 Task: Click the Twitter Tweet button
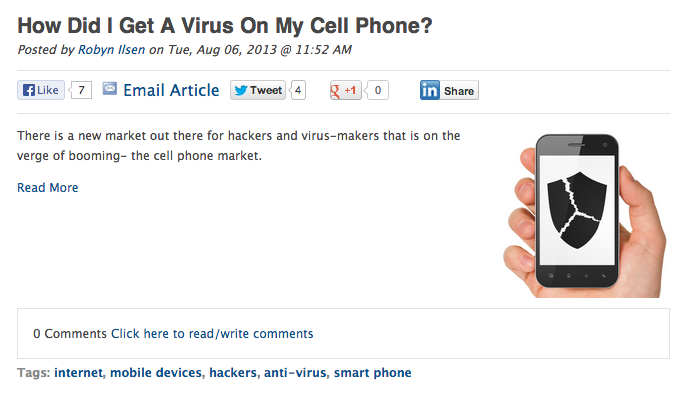(258, 90)
